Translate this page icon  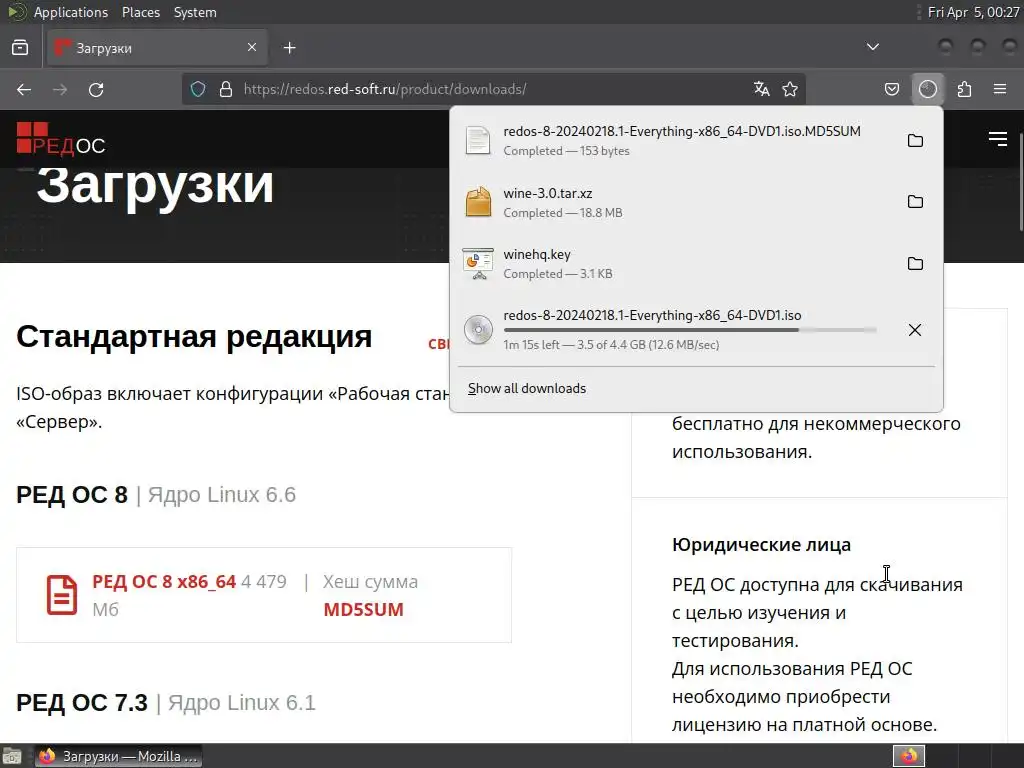[761, 89]
